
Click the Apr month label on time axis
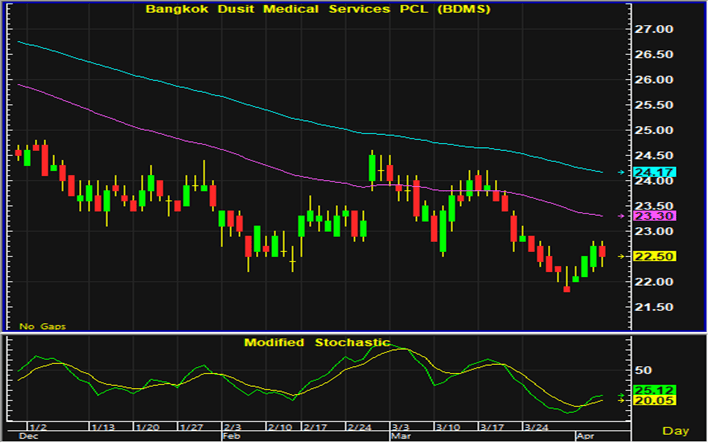point(584,436)
